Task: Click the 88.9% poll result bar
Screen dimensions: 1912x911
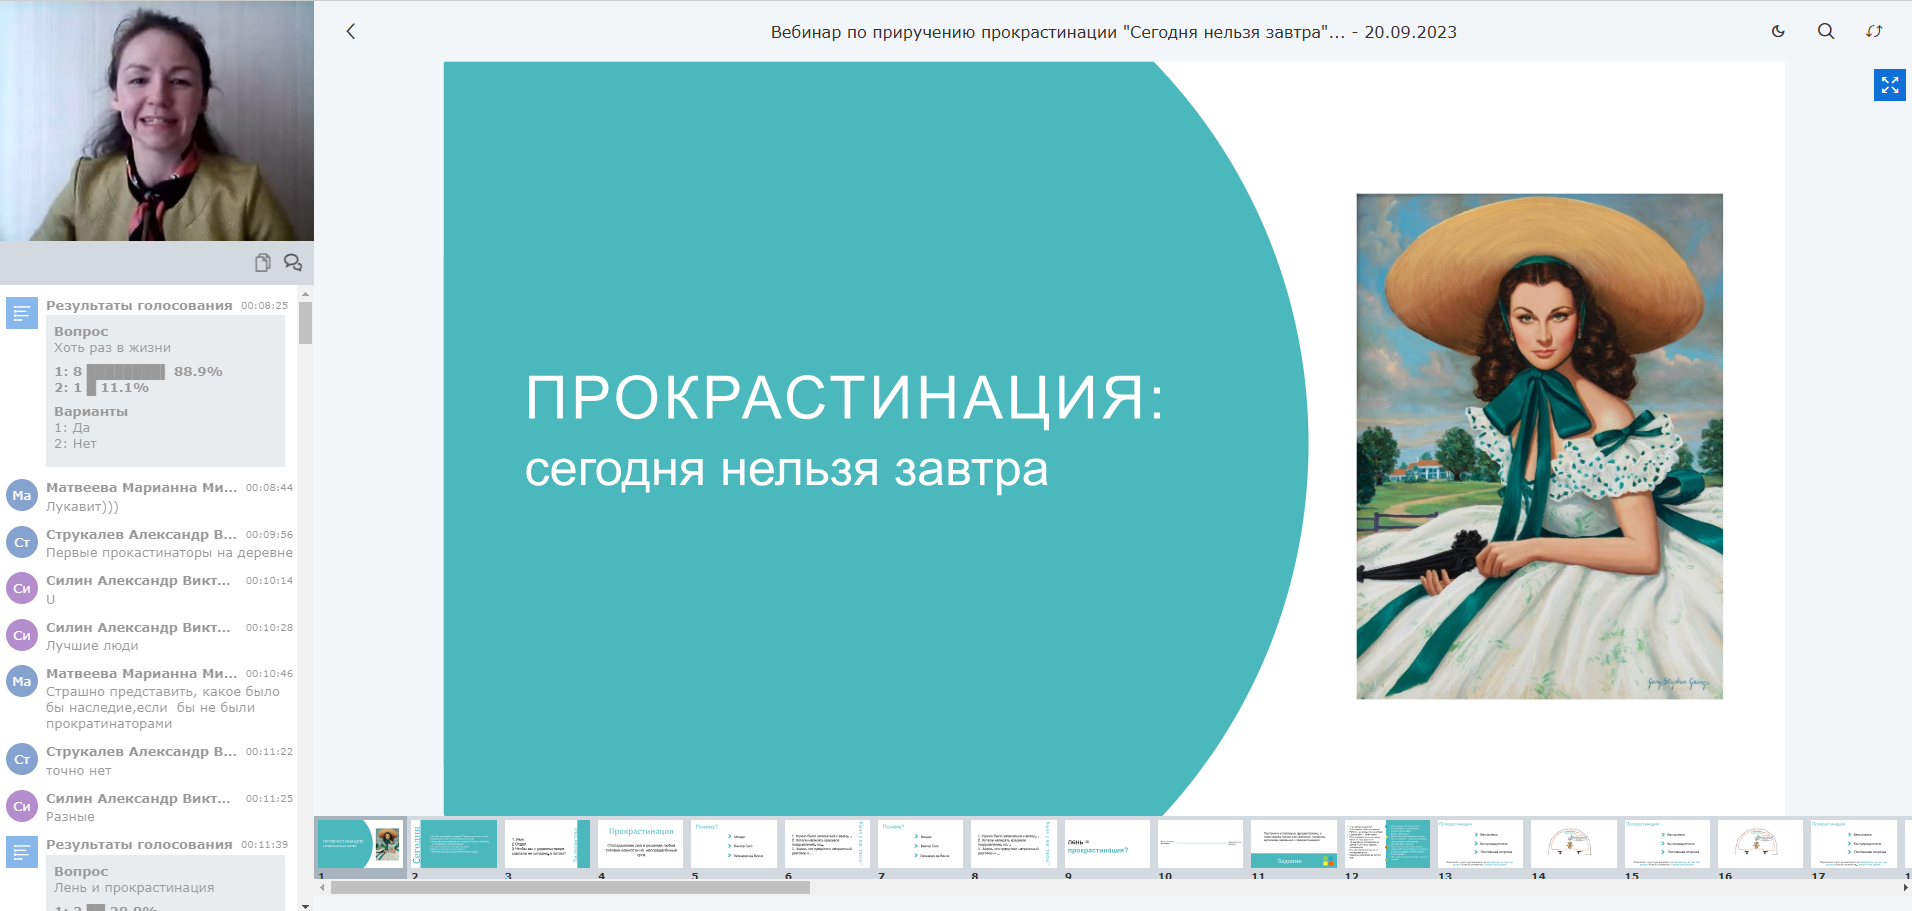Action: [125, 371]
